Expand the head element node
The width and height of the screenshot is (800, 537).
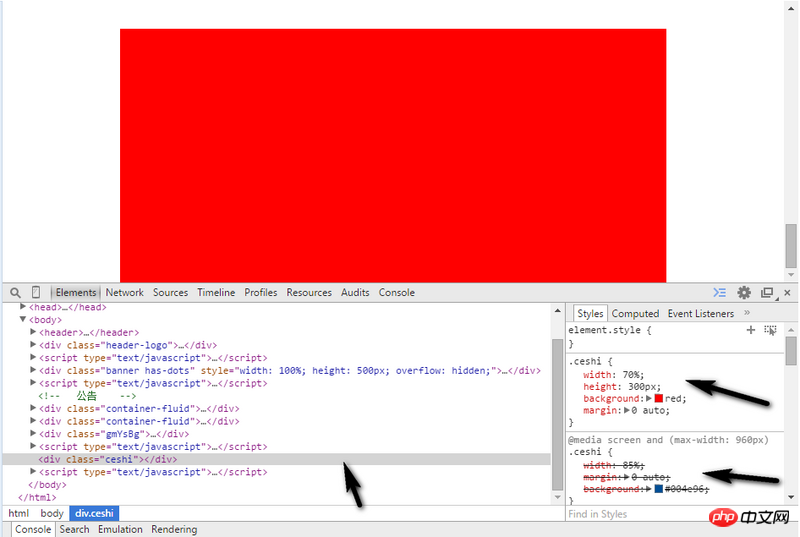tap(23, 306)
